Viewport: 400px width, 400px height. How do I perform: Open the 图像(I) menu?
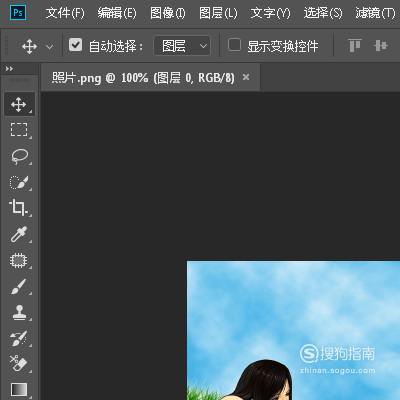pyautogui.click(x=168, y=13)
